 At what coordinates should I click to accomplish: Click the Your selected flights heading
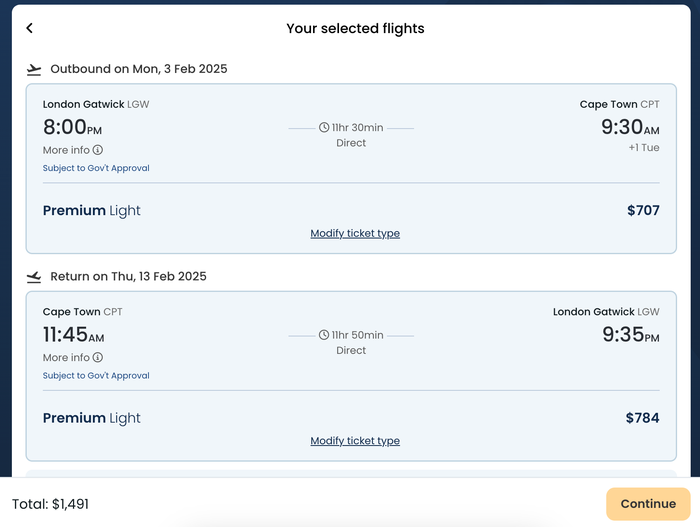(355, 29)
